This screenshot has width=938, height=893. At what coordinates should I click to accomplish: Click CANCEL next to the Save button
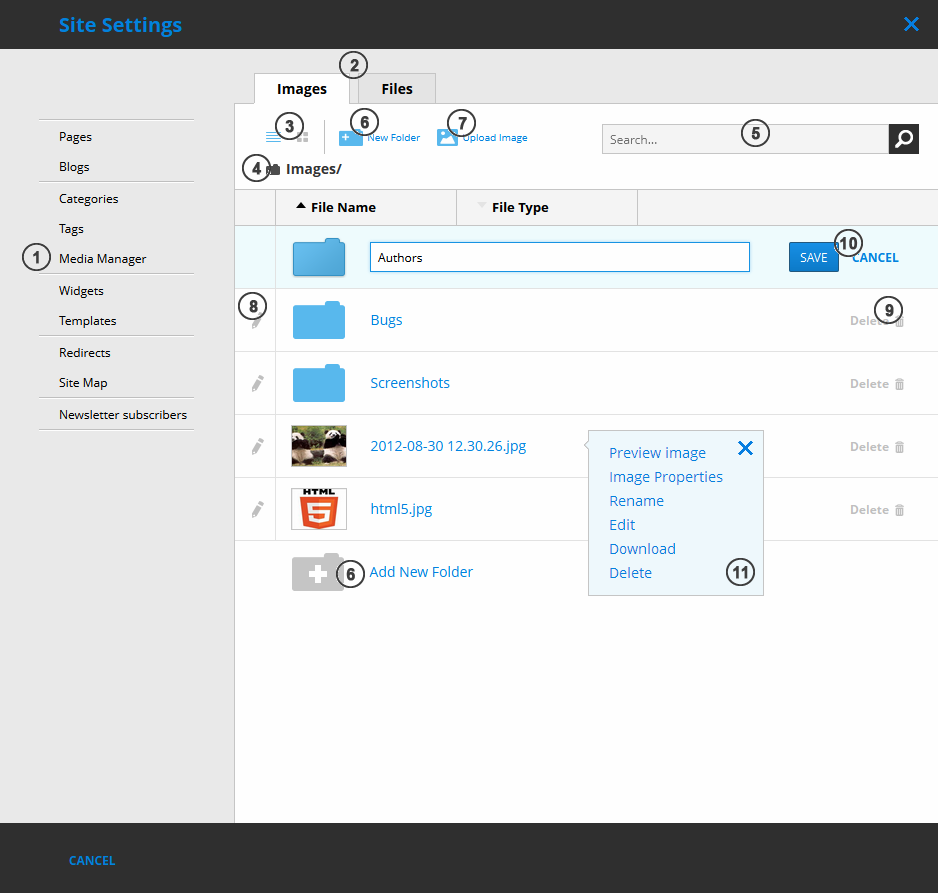tap(876, 258)
